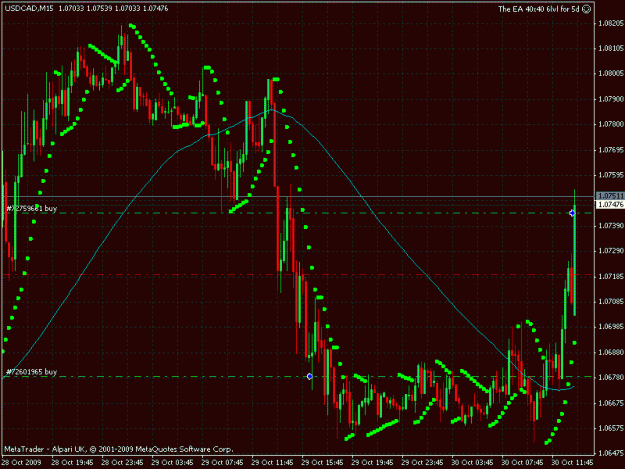Click the 1.07800 price scale label
Image resolution: width=625 pixels, height=469 pixels.
click(x=611, y=124)
